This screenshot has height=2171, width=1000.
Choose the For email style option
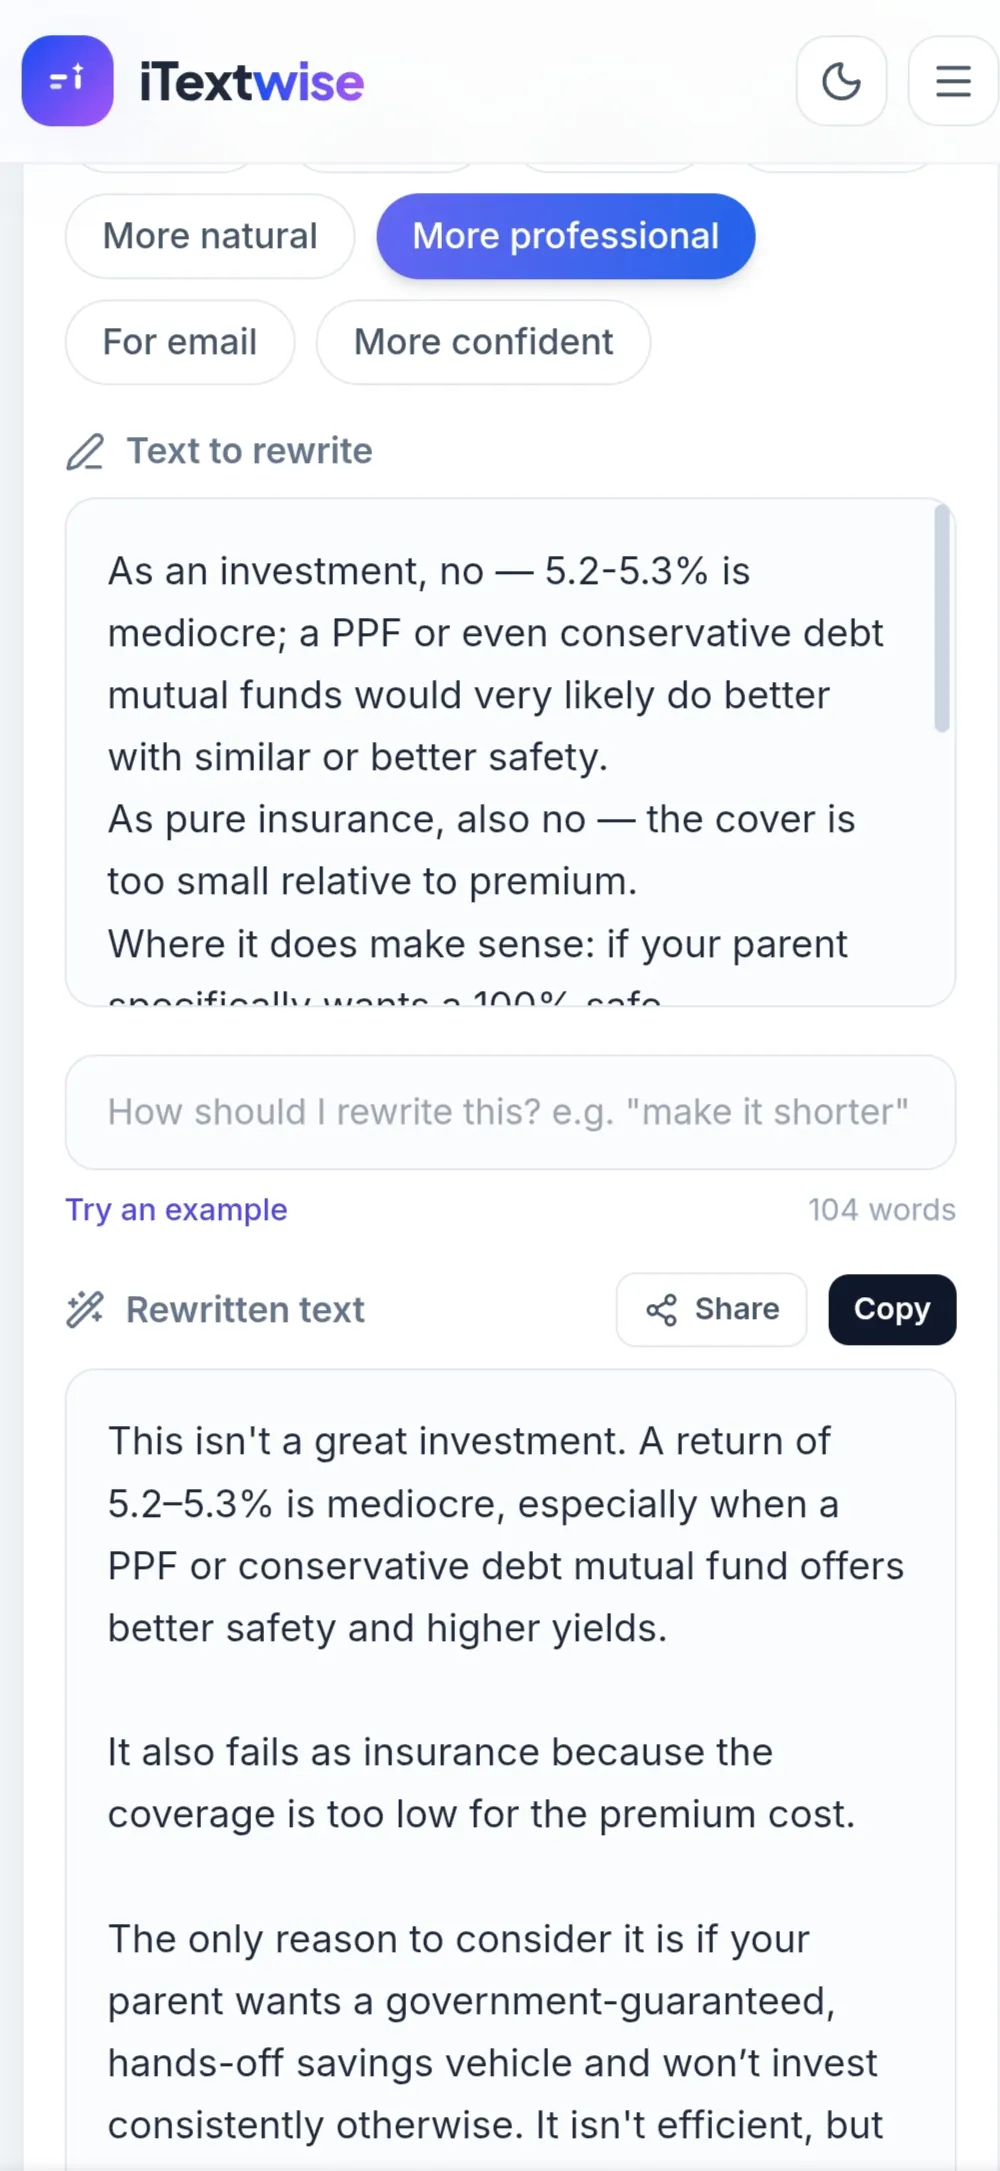[180, 342]
